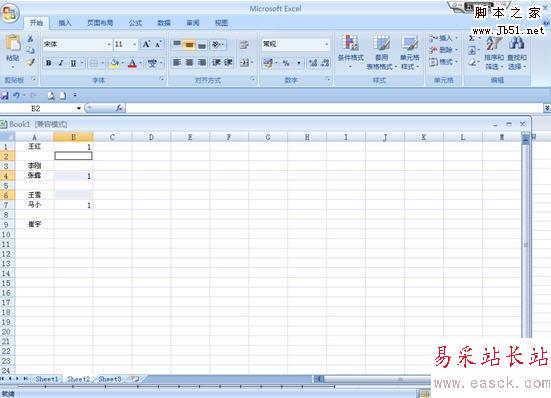Increase indent in alignment group
Screen dimensions: 551x398
pos(228,63)
